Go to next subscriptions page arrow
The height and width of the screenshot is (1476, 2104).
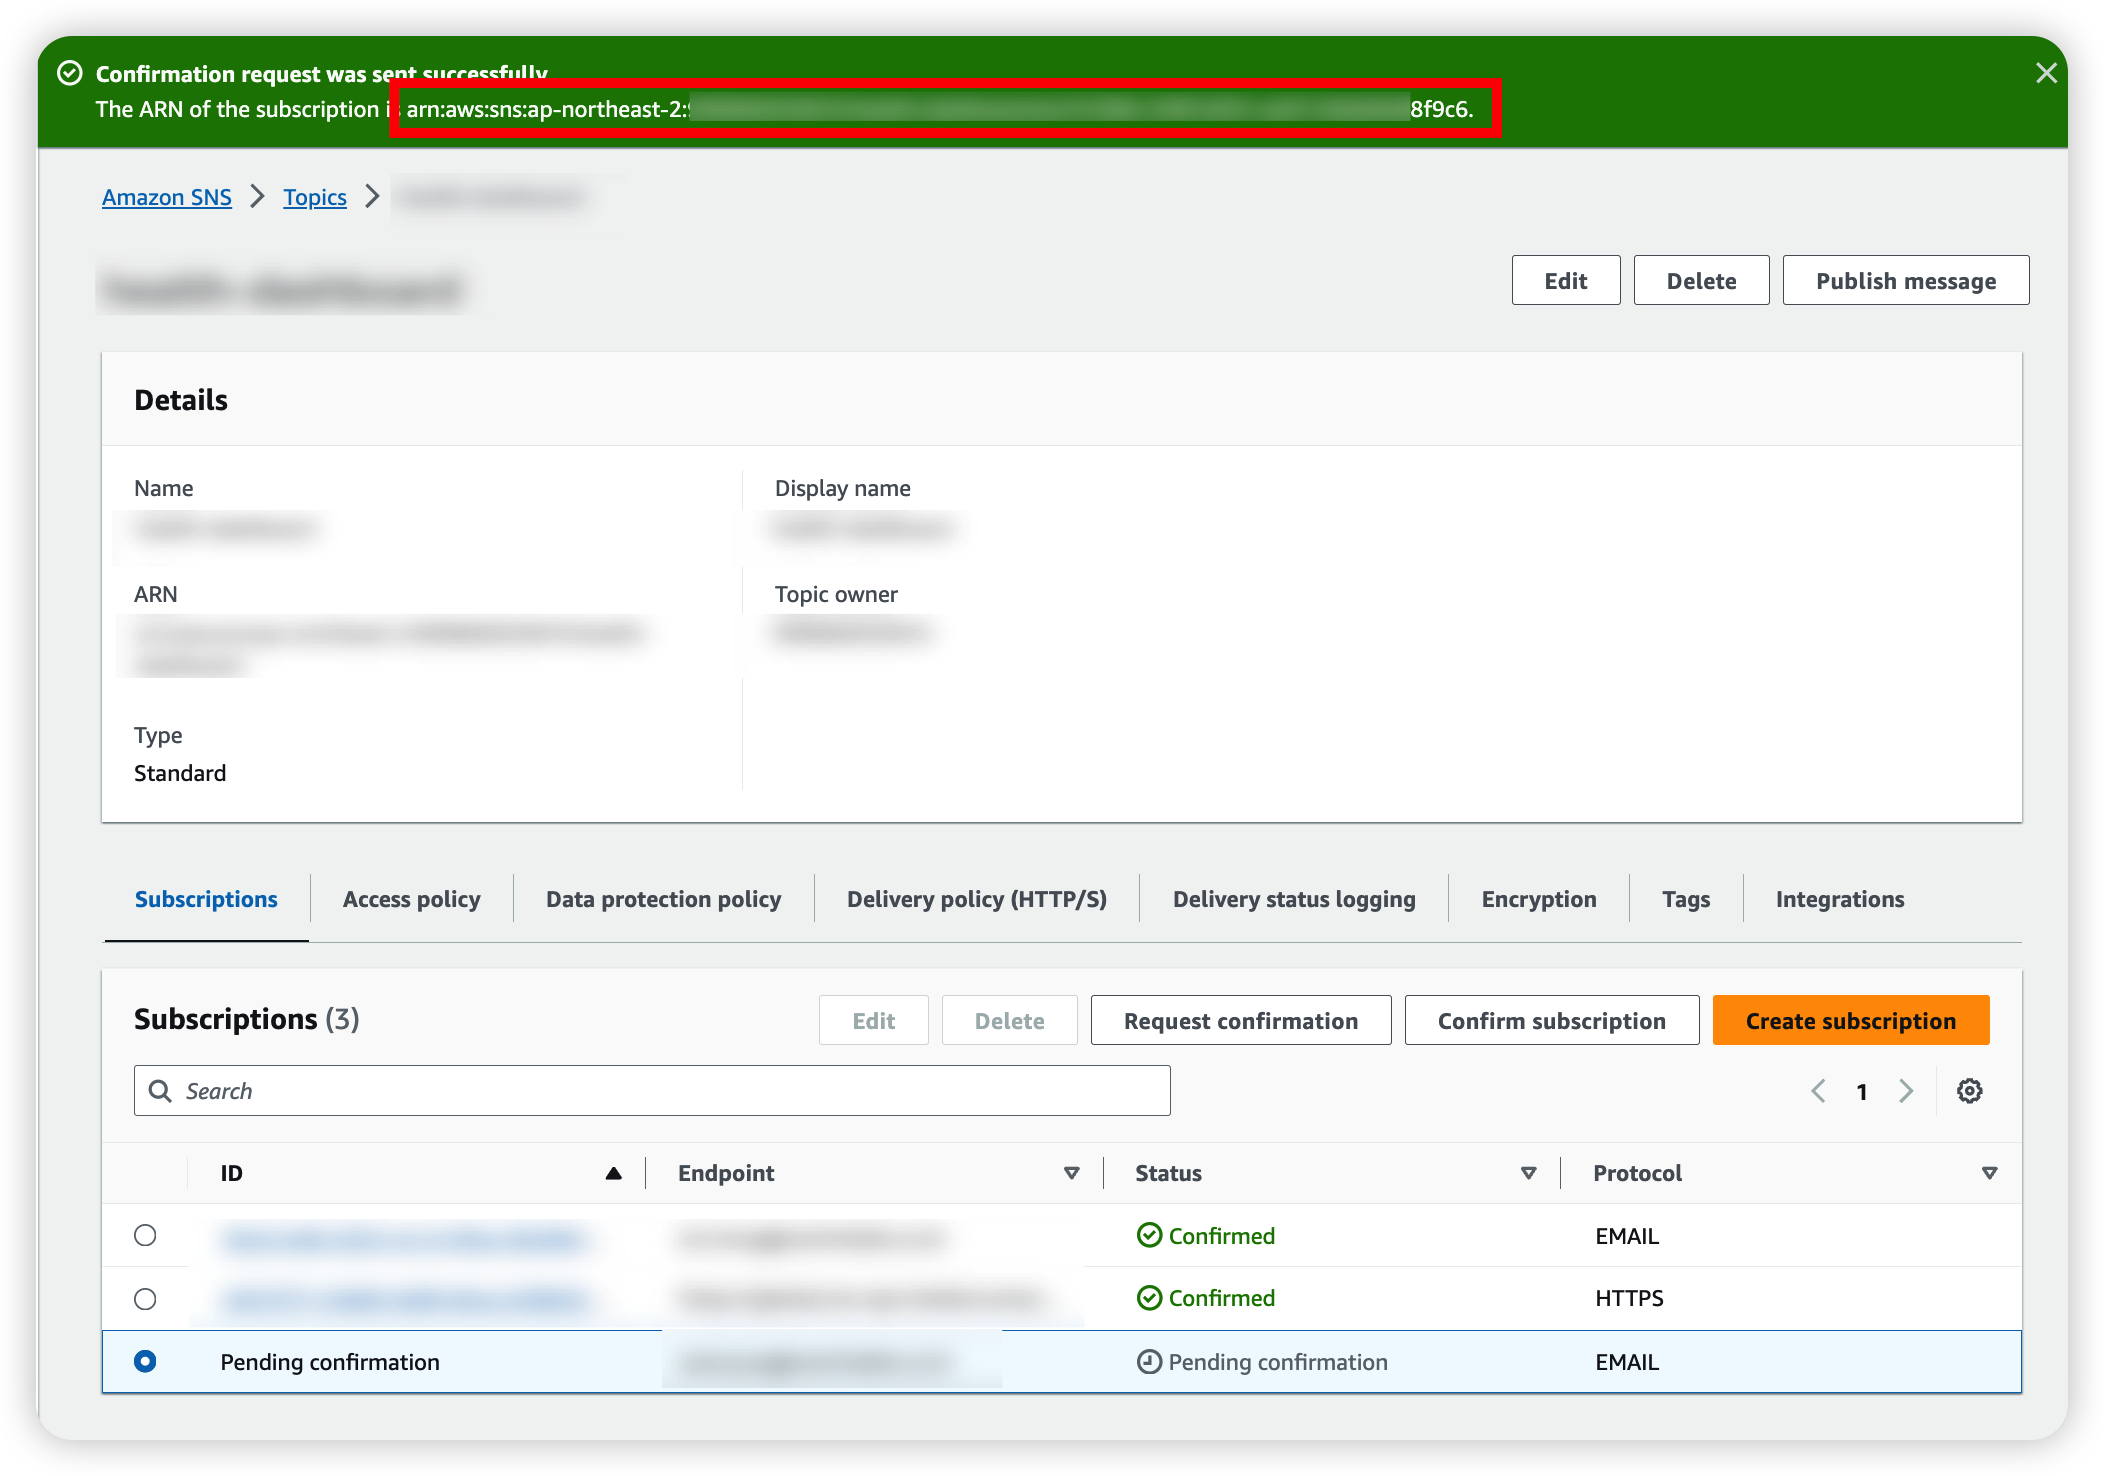pyautogui.click(x=1906, y=1091)
